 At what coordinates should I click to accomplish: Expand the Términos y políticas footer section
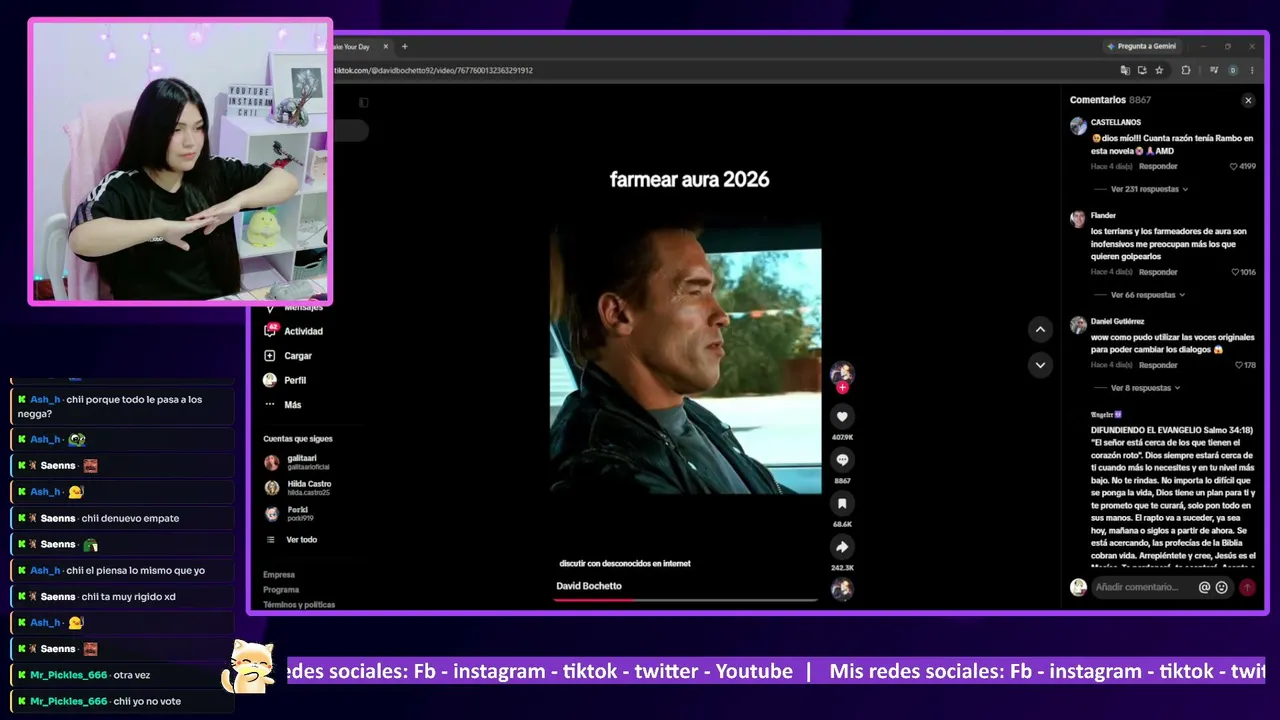(299, 605)
